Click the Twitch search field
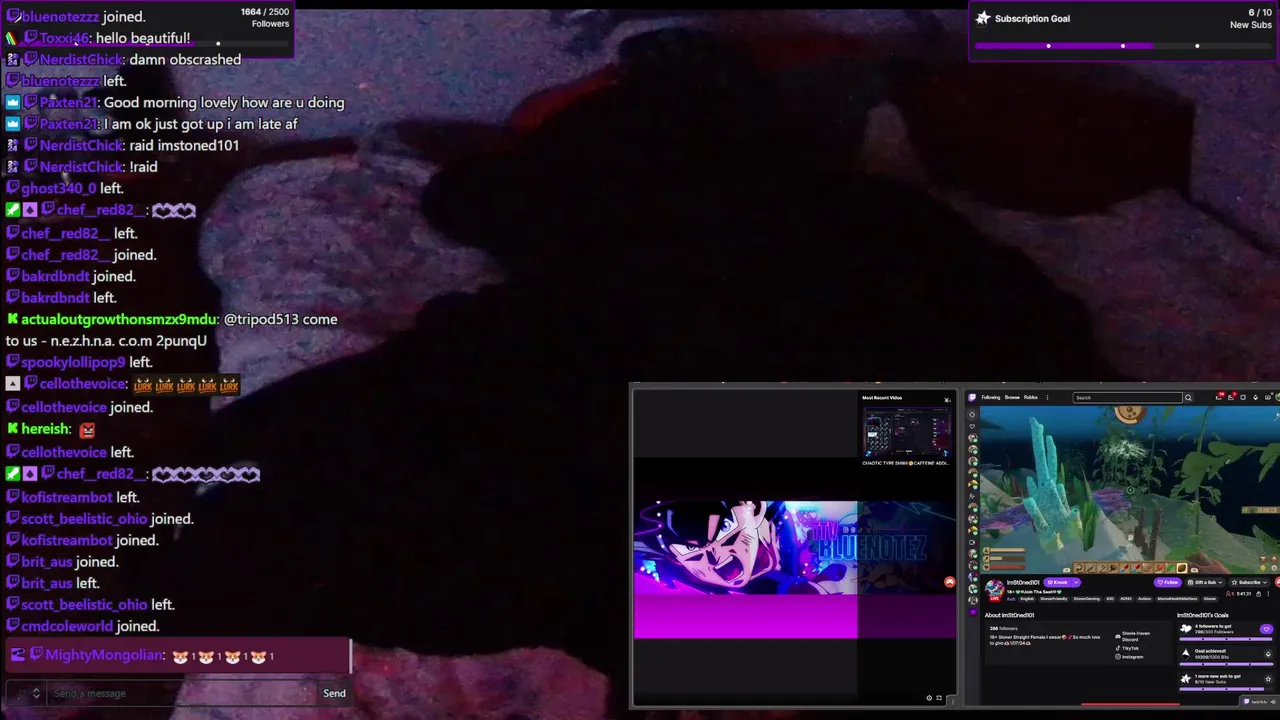 click(x=1128, y=398)
